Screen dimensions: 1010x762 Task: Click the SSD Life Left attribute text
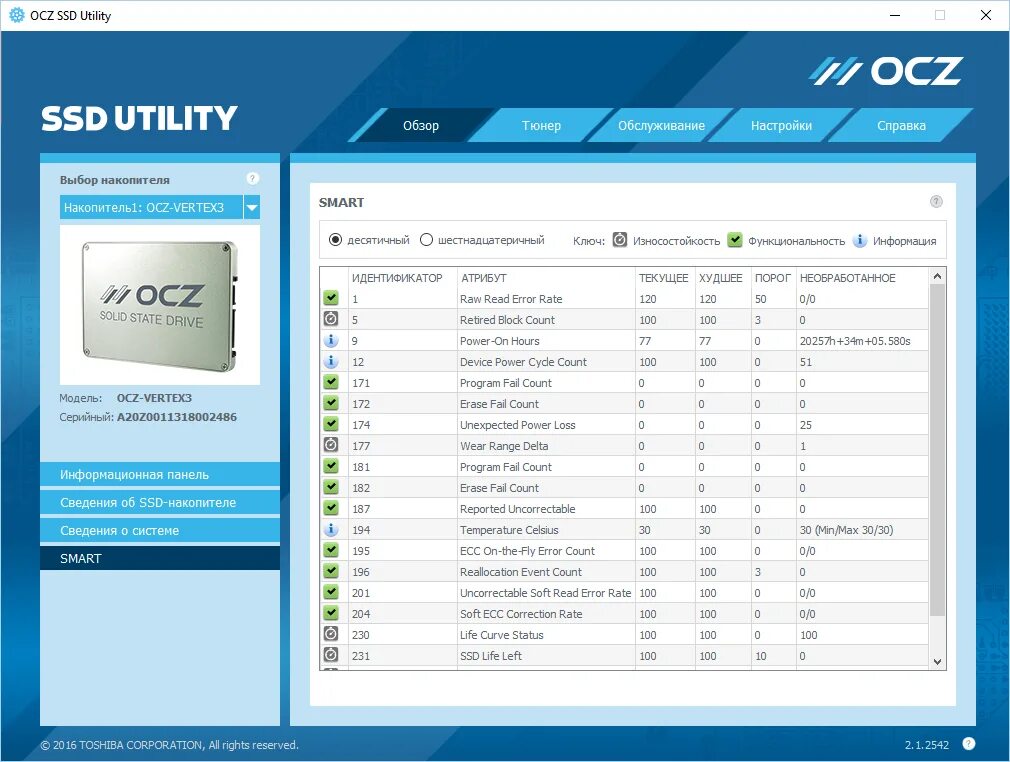(x=490, y=656)
